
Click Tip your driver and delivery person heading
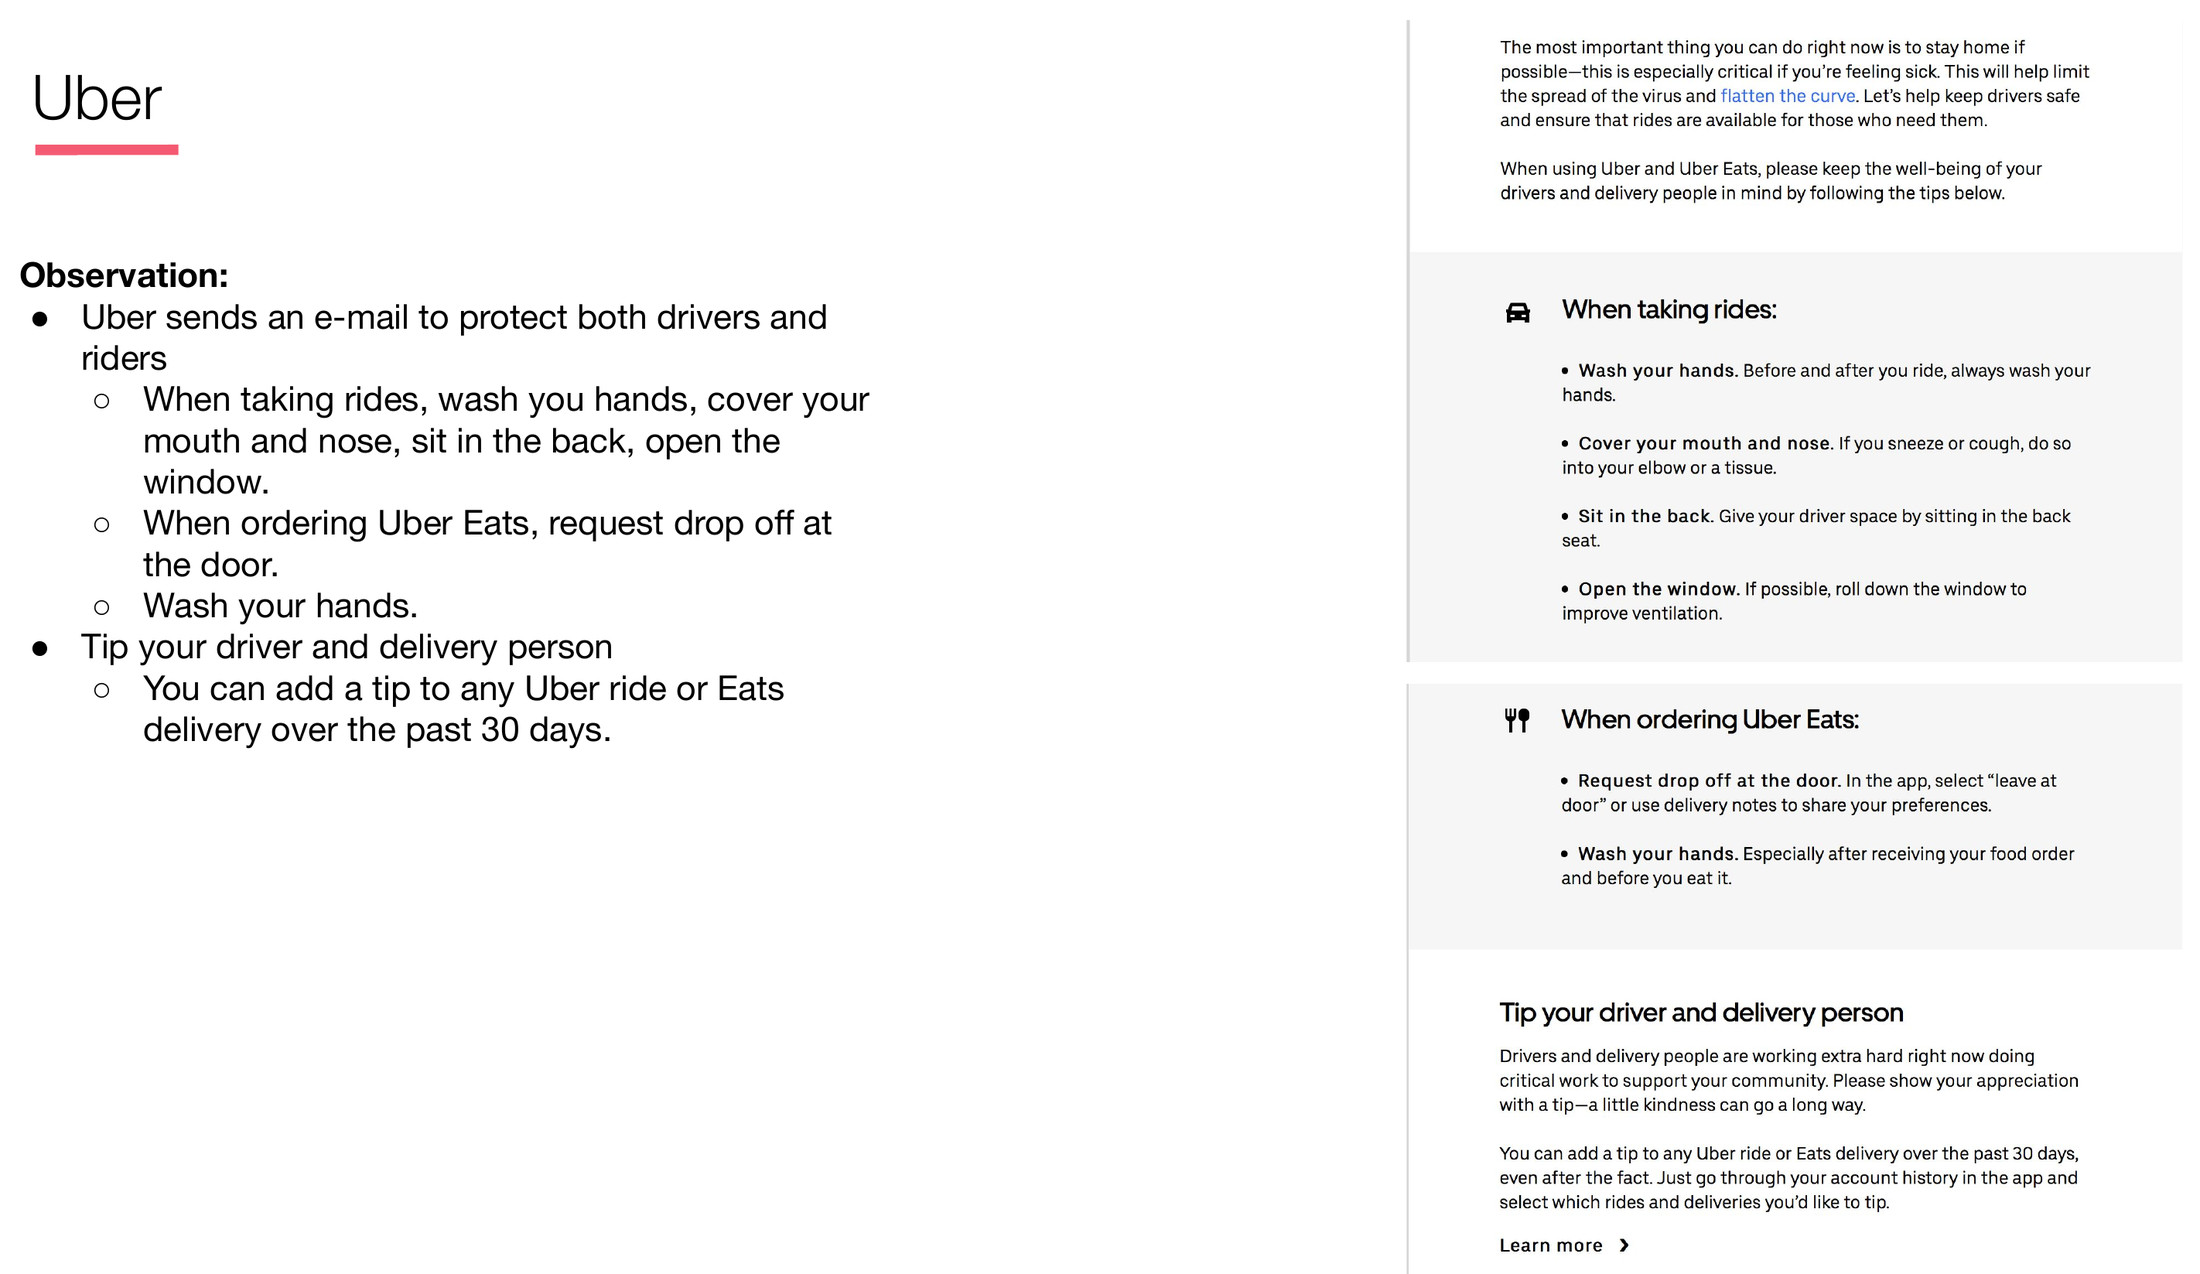coord(1701,1013)
